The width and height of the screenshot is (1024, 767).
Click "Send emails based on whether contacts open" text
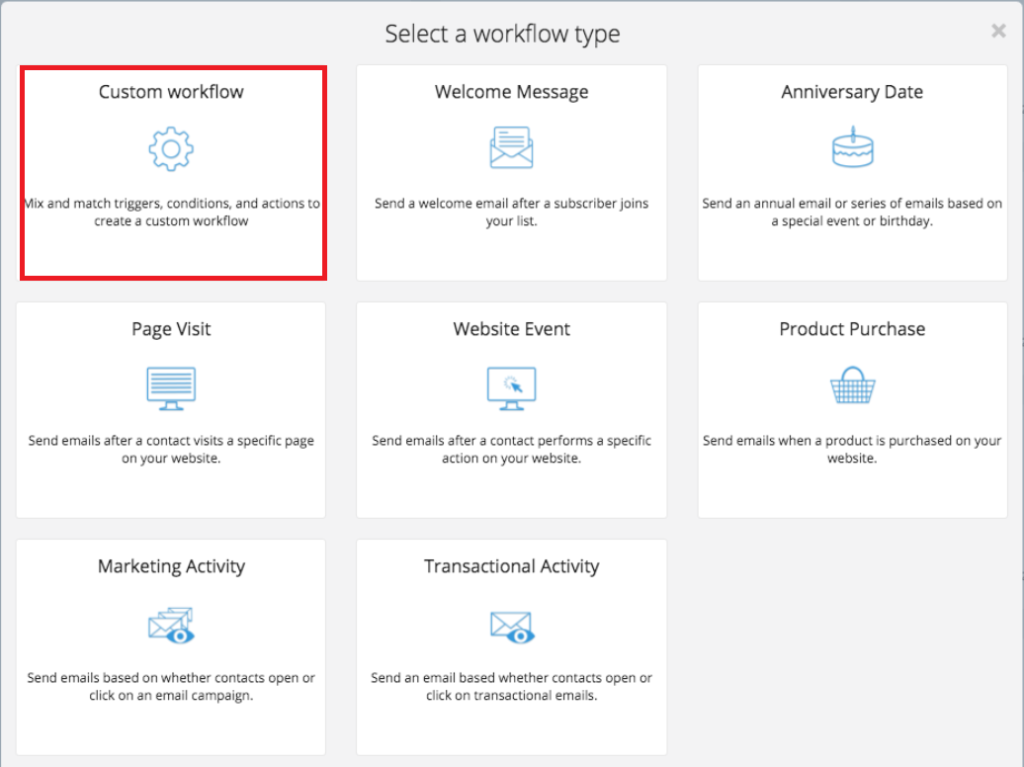tap(171, 686)
